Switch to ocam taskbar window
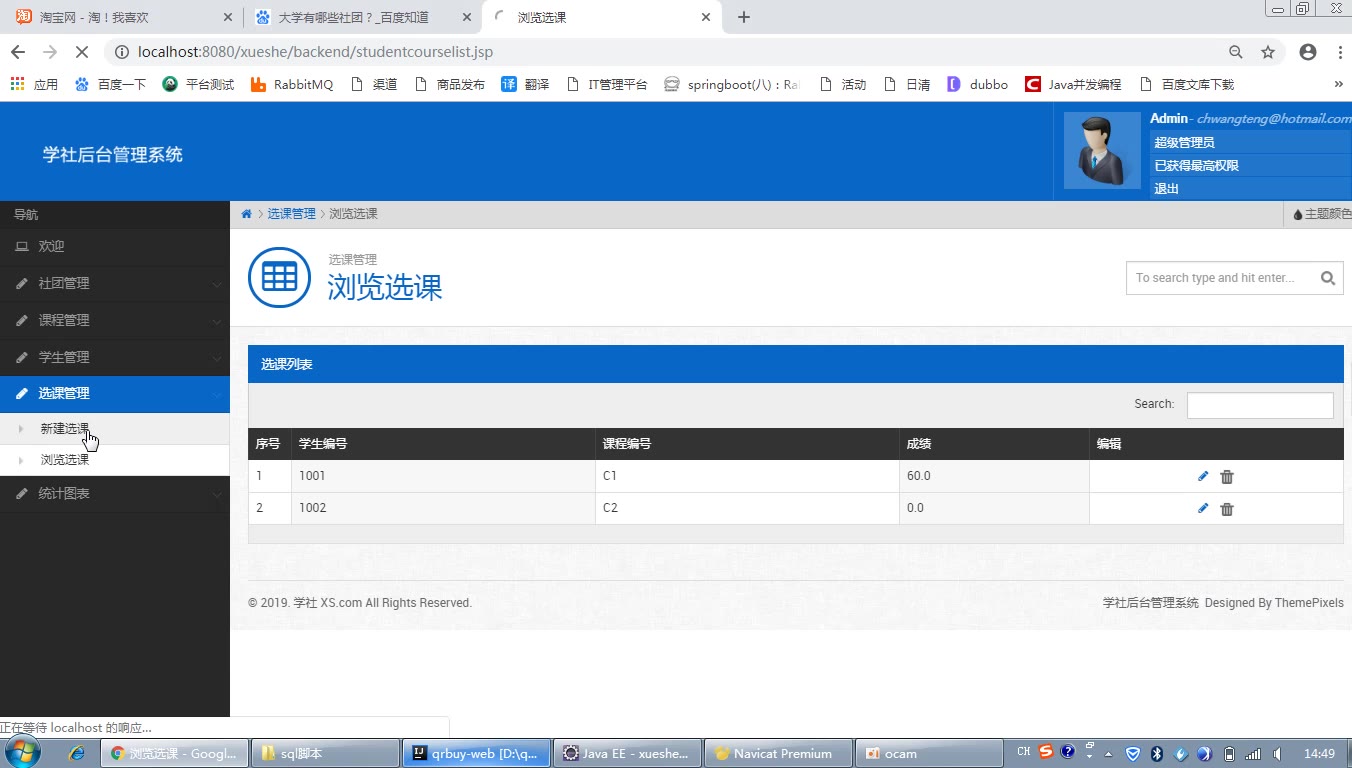The image size is (1352, 768). [x=930, y=754]
